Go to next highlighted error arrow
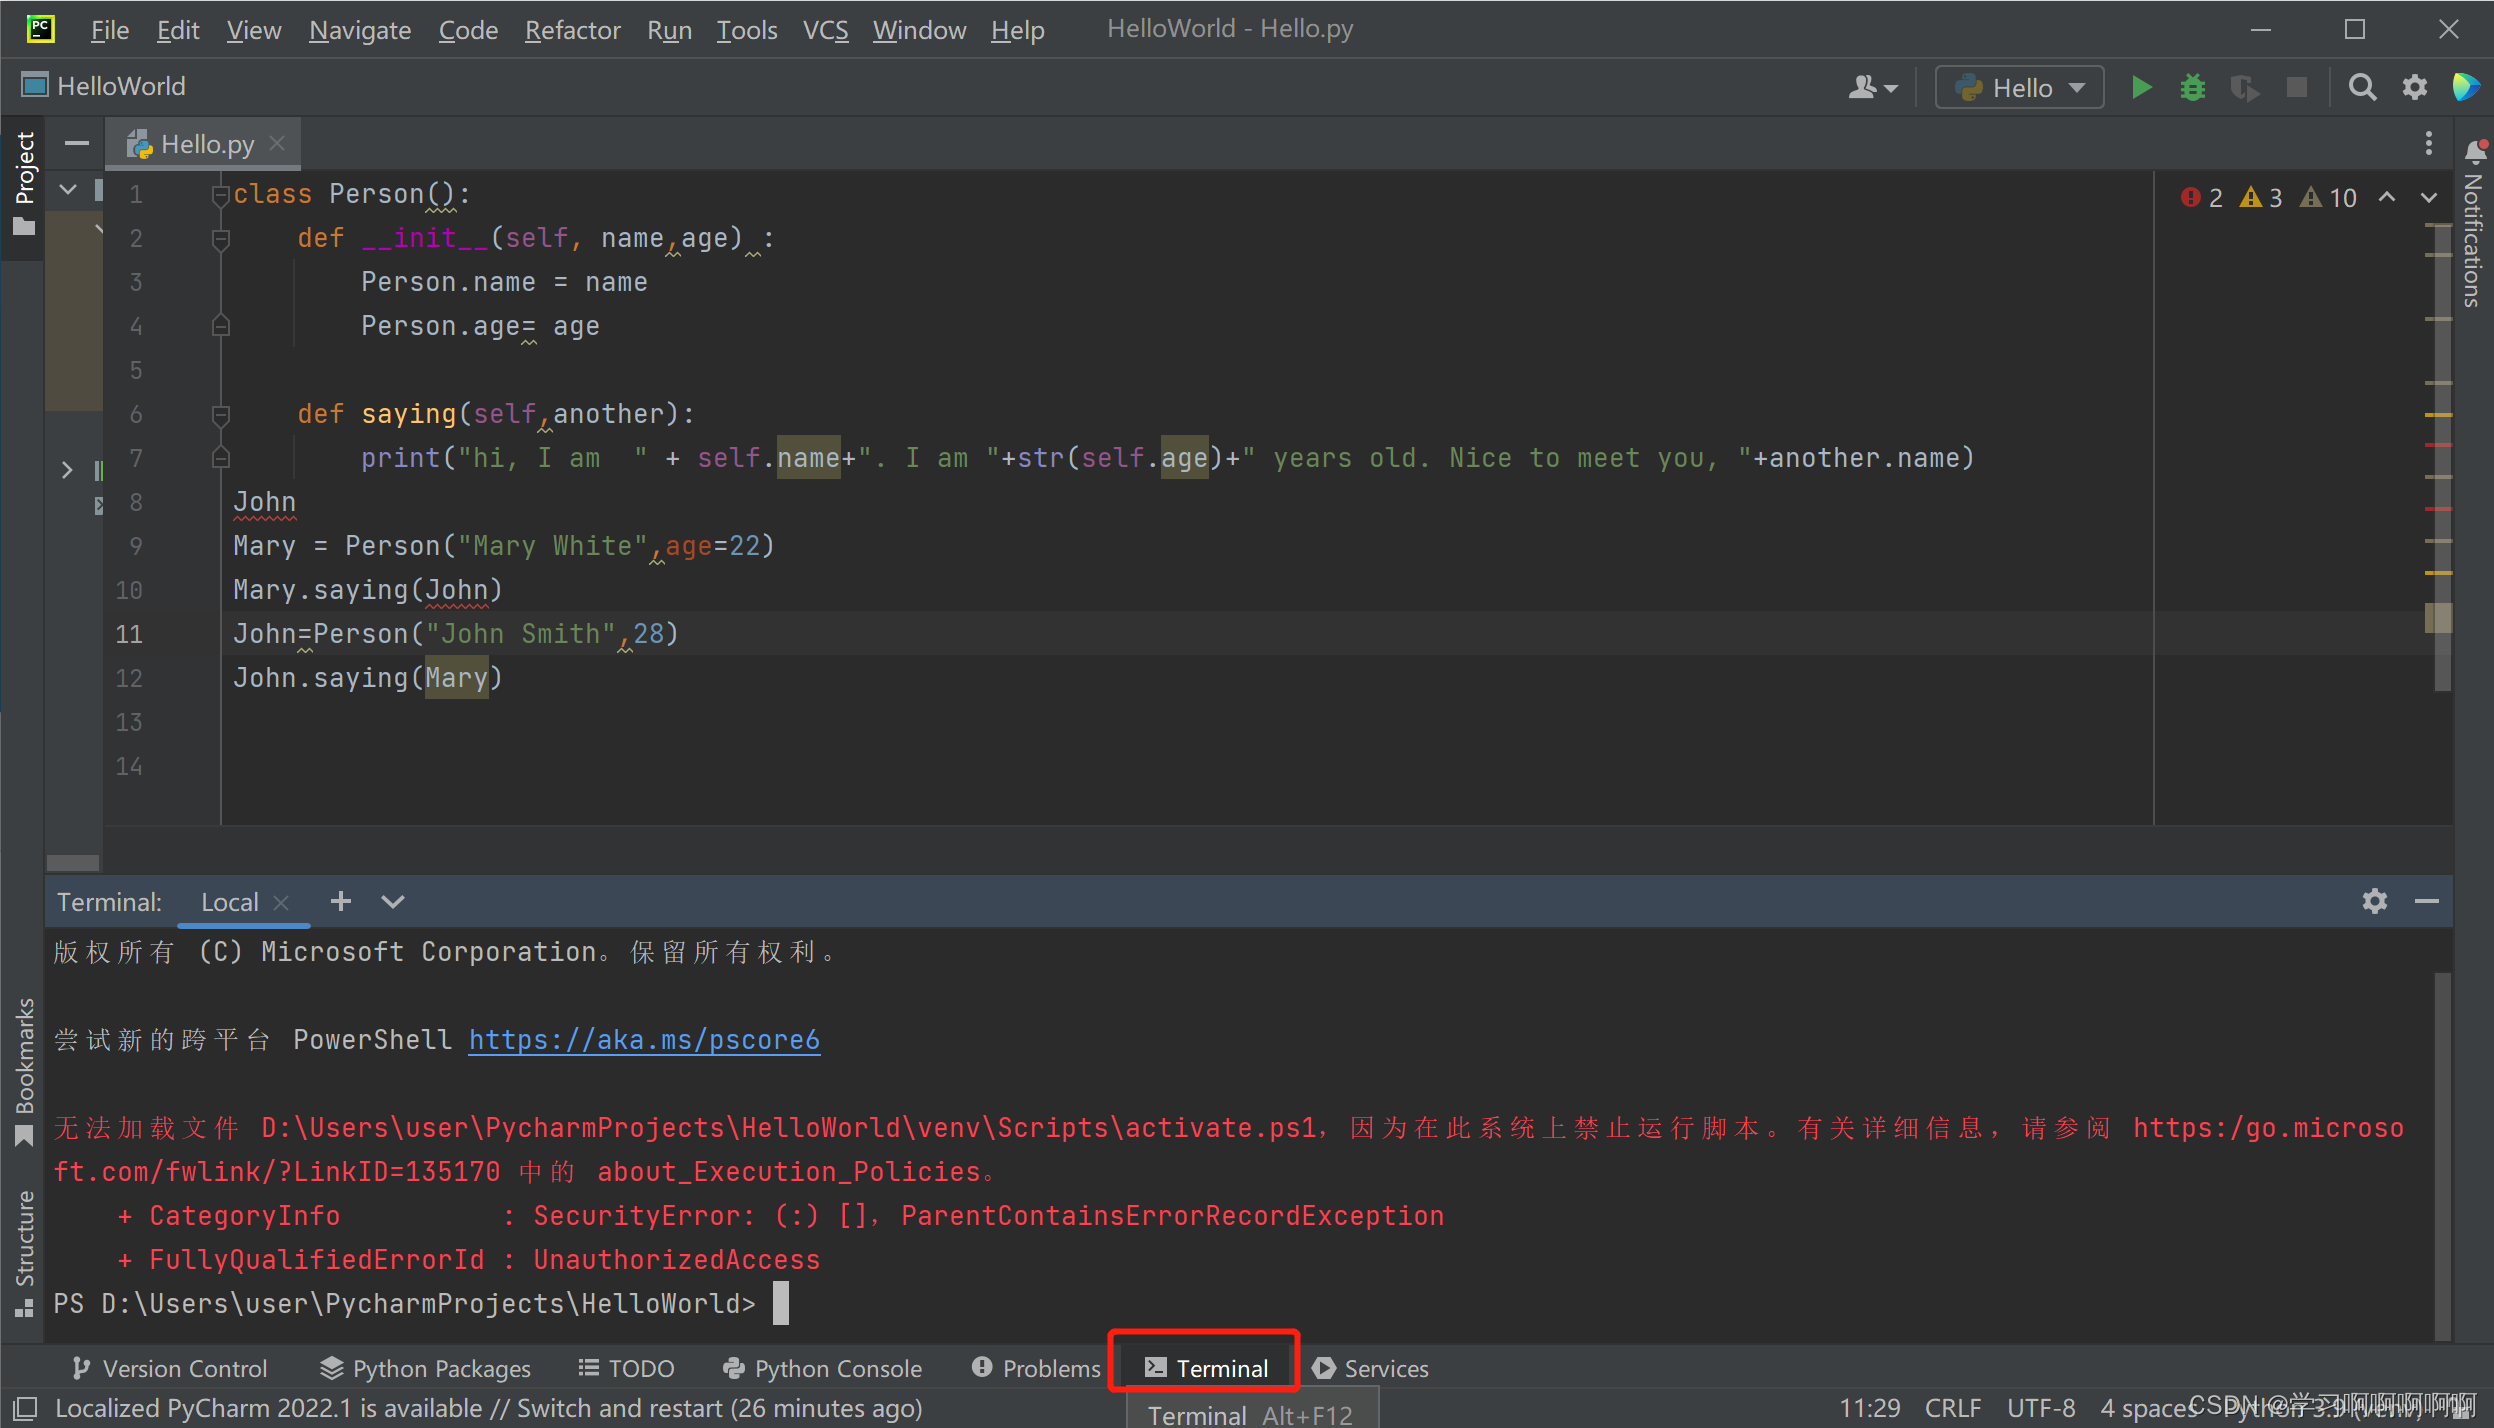 click(2429, 198)
